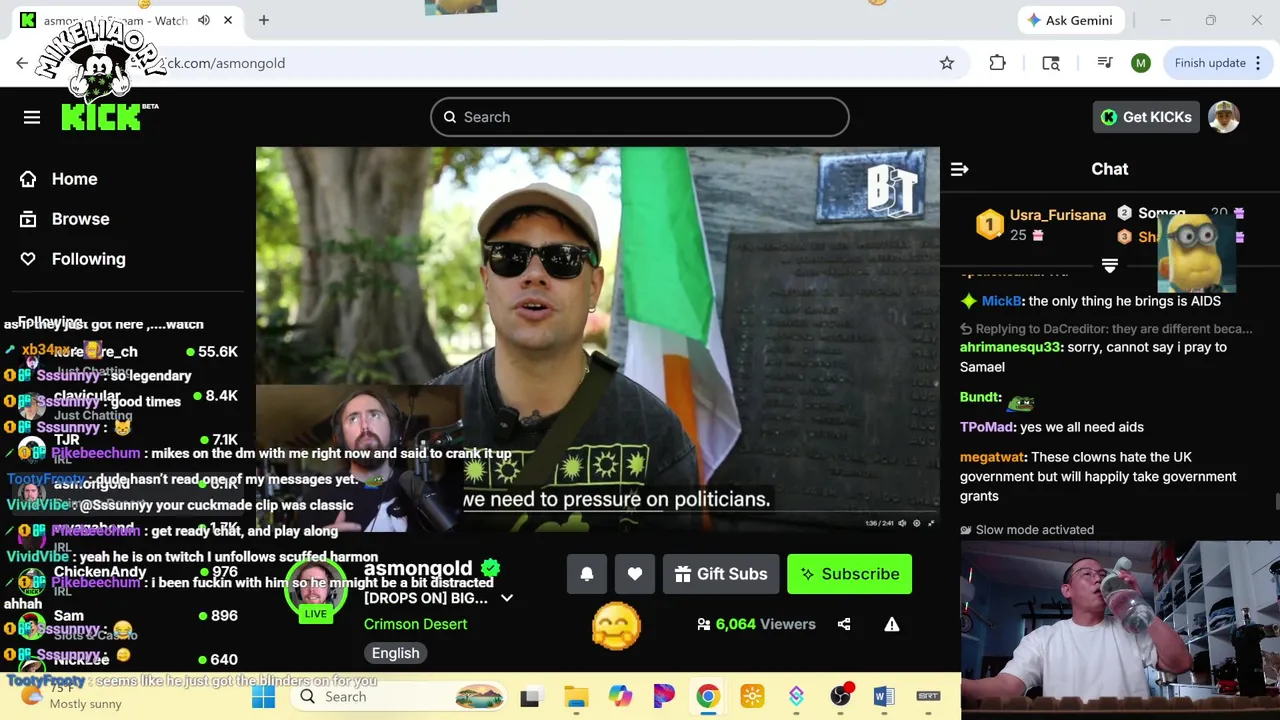Click ahrimanesqu33 username in chat
Image resolution: width=1280 pixels, height=720 pixels.
click(x=1010, y=347)
